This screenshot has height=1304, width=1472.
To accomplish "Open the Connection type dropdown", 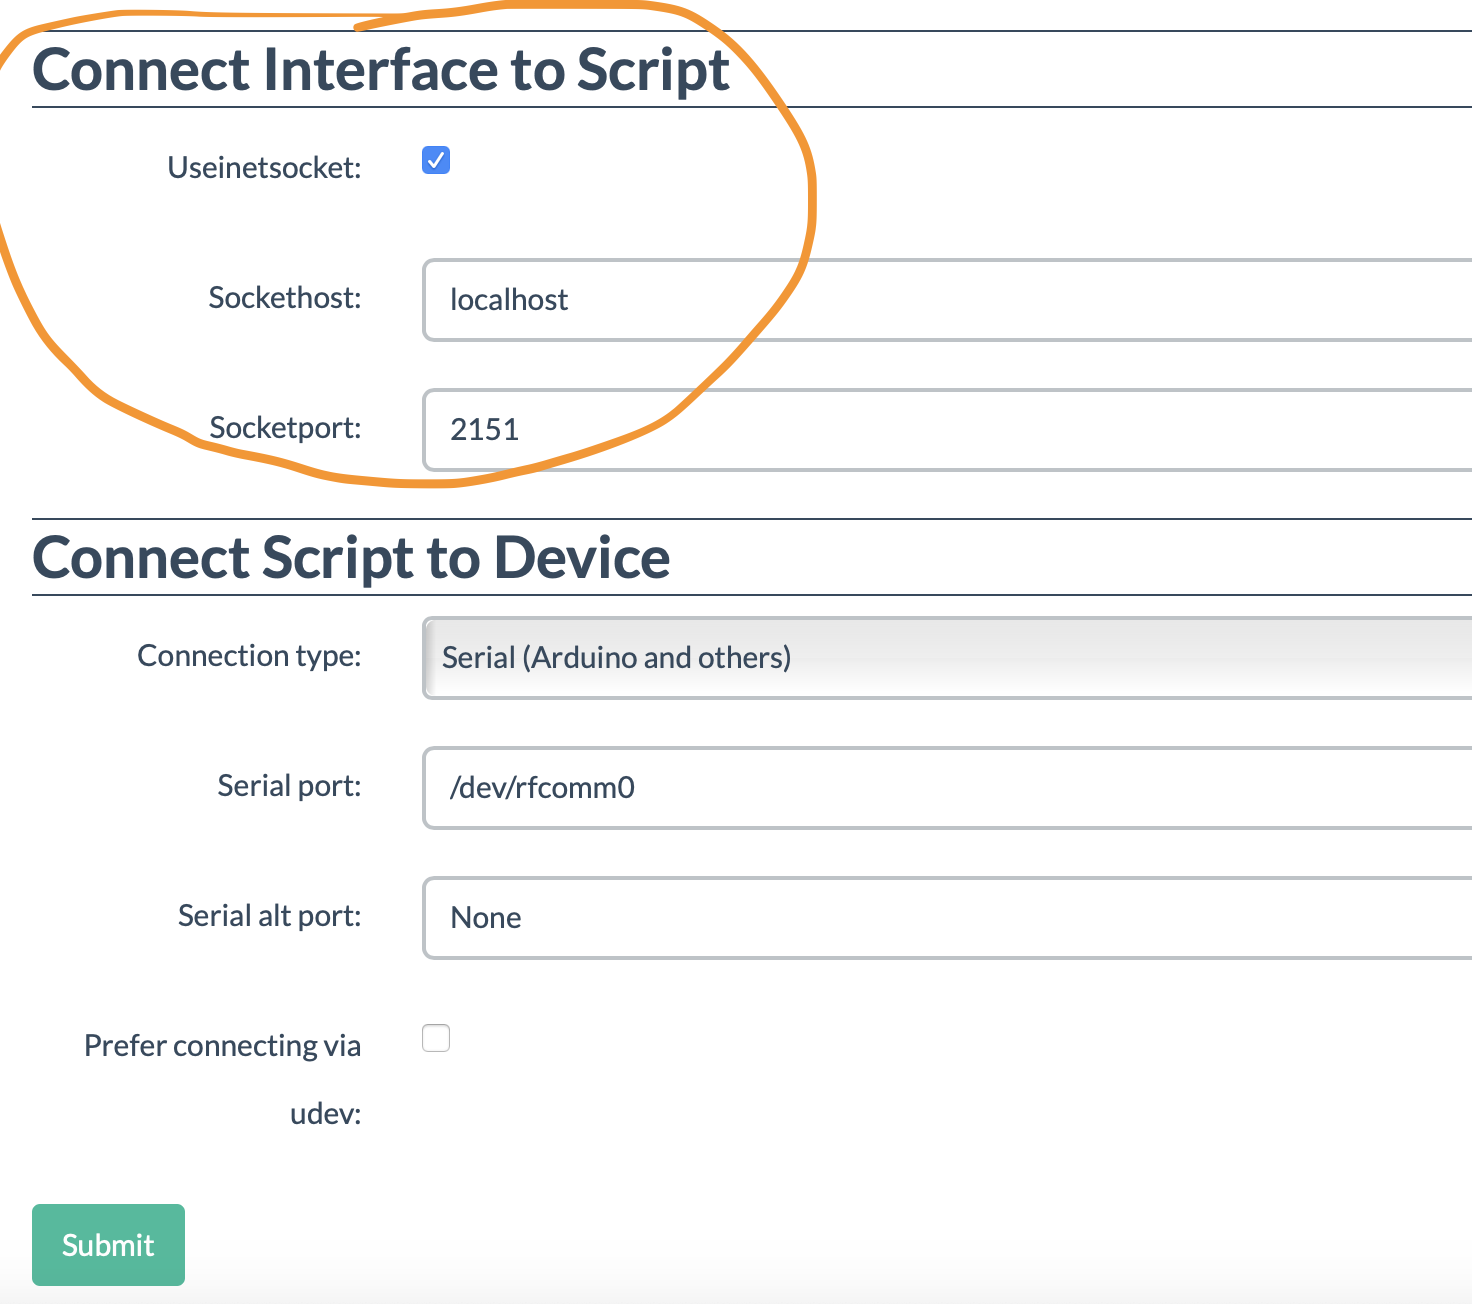I will (947, 658).
